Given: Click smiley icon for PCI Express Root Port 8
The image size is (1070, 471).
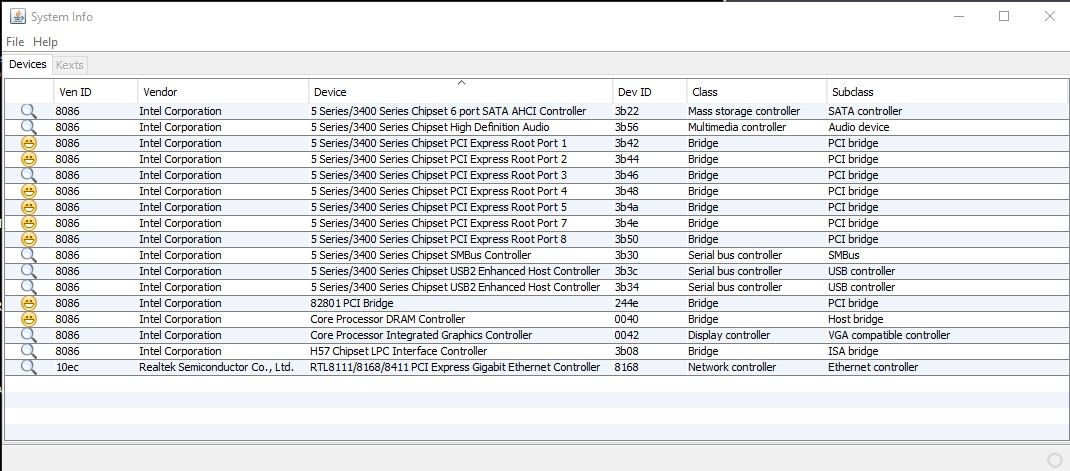Looking at the screenshot, I should (29, 239).
